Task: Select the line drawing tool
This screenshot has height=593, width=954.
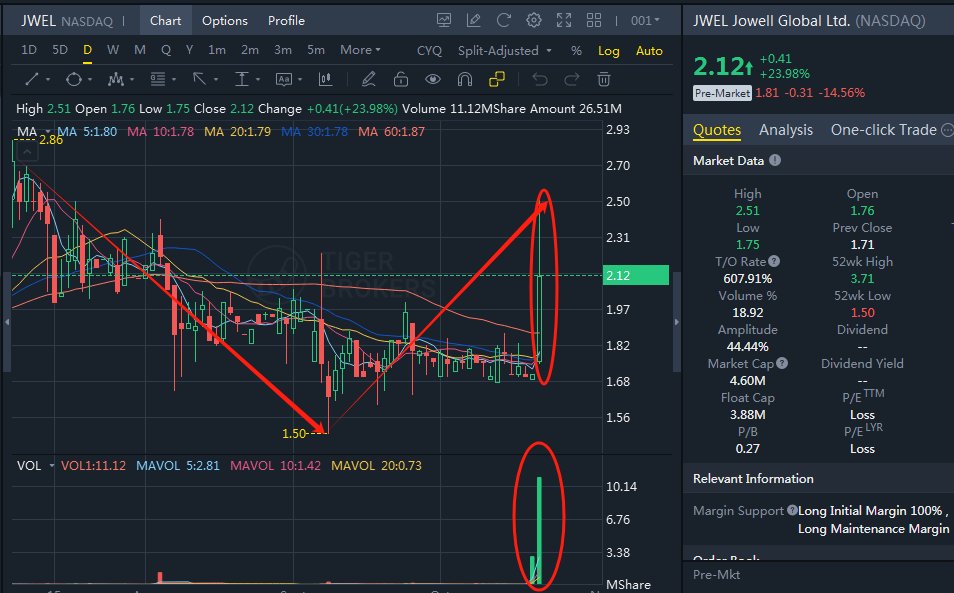Action: (32, 79)
